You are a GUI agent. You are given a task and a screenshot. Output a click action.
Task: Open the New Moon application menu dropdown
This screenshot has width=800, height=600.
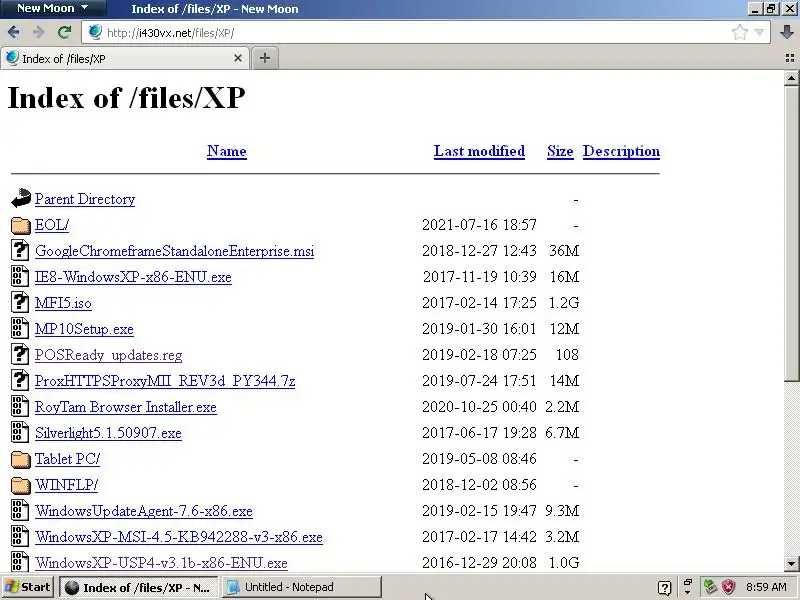[x=53, y=8]
